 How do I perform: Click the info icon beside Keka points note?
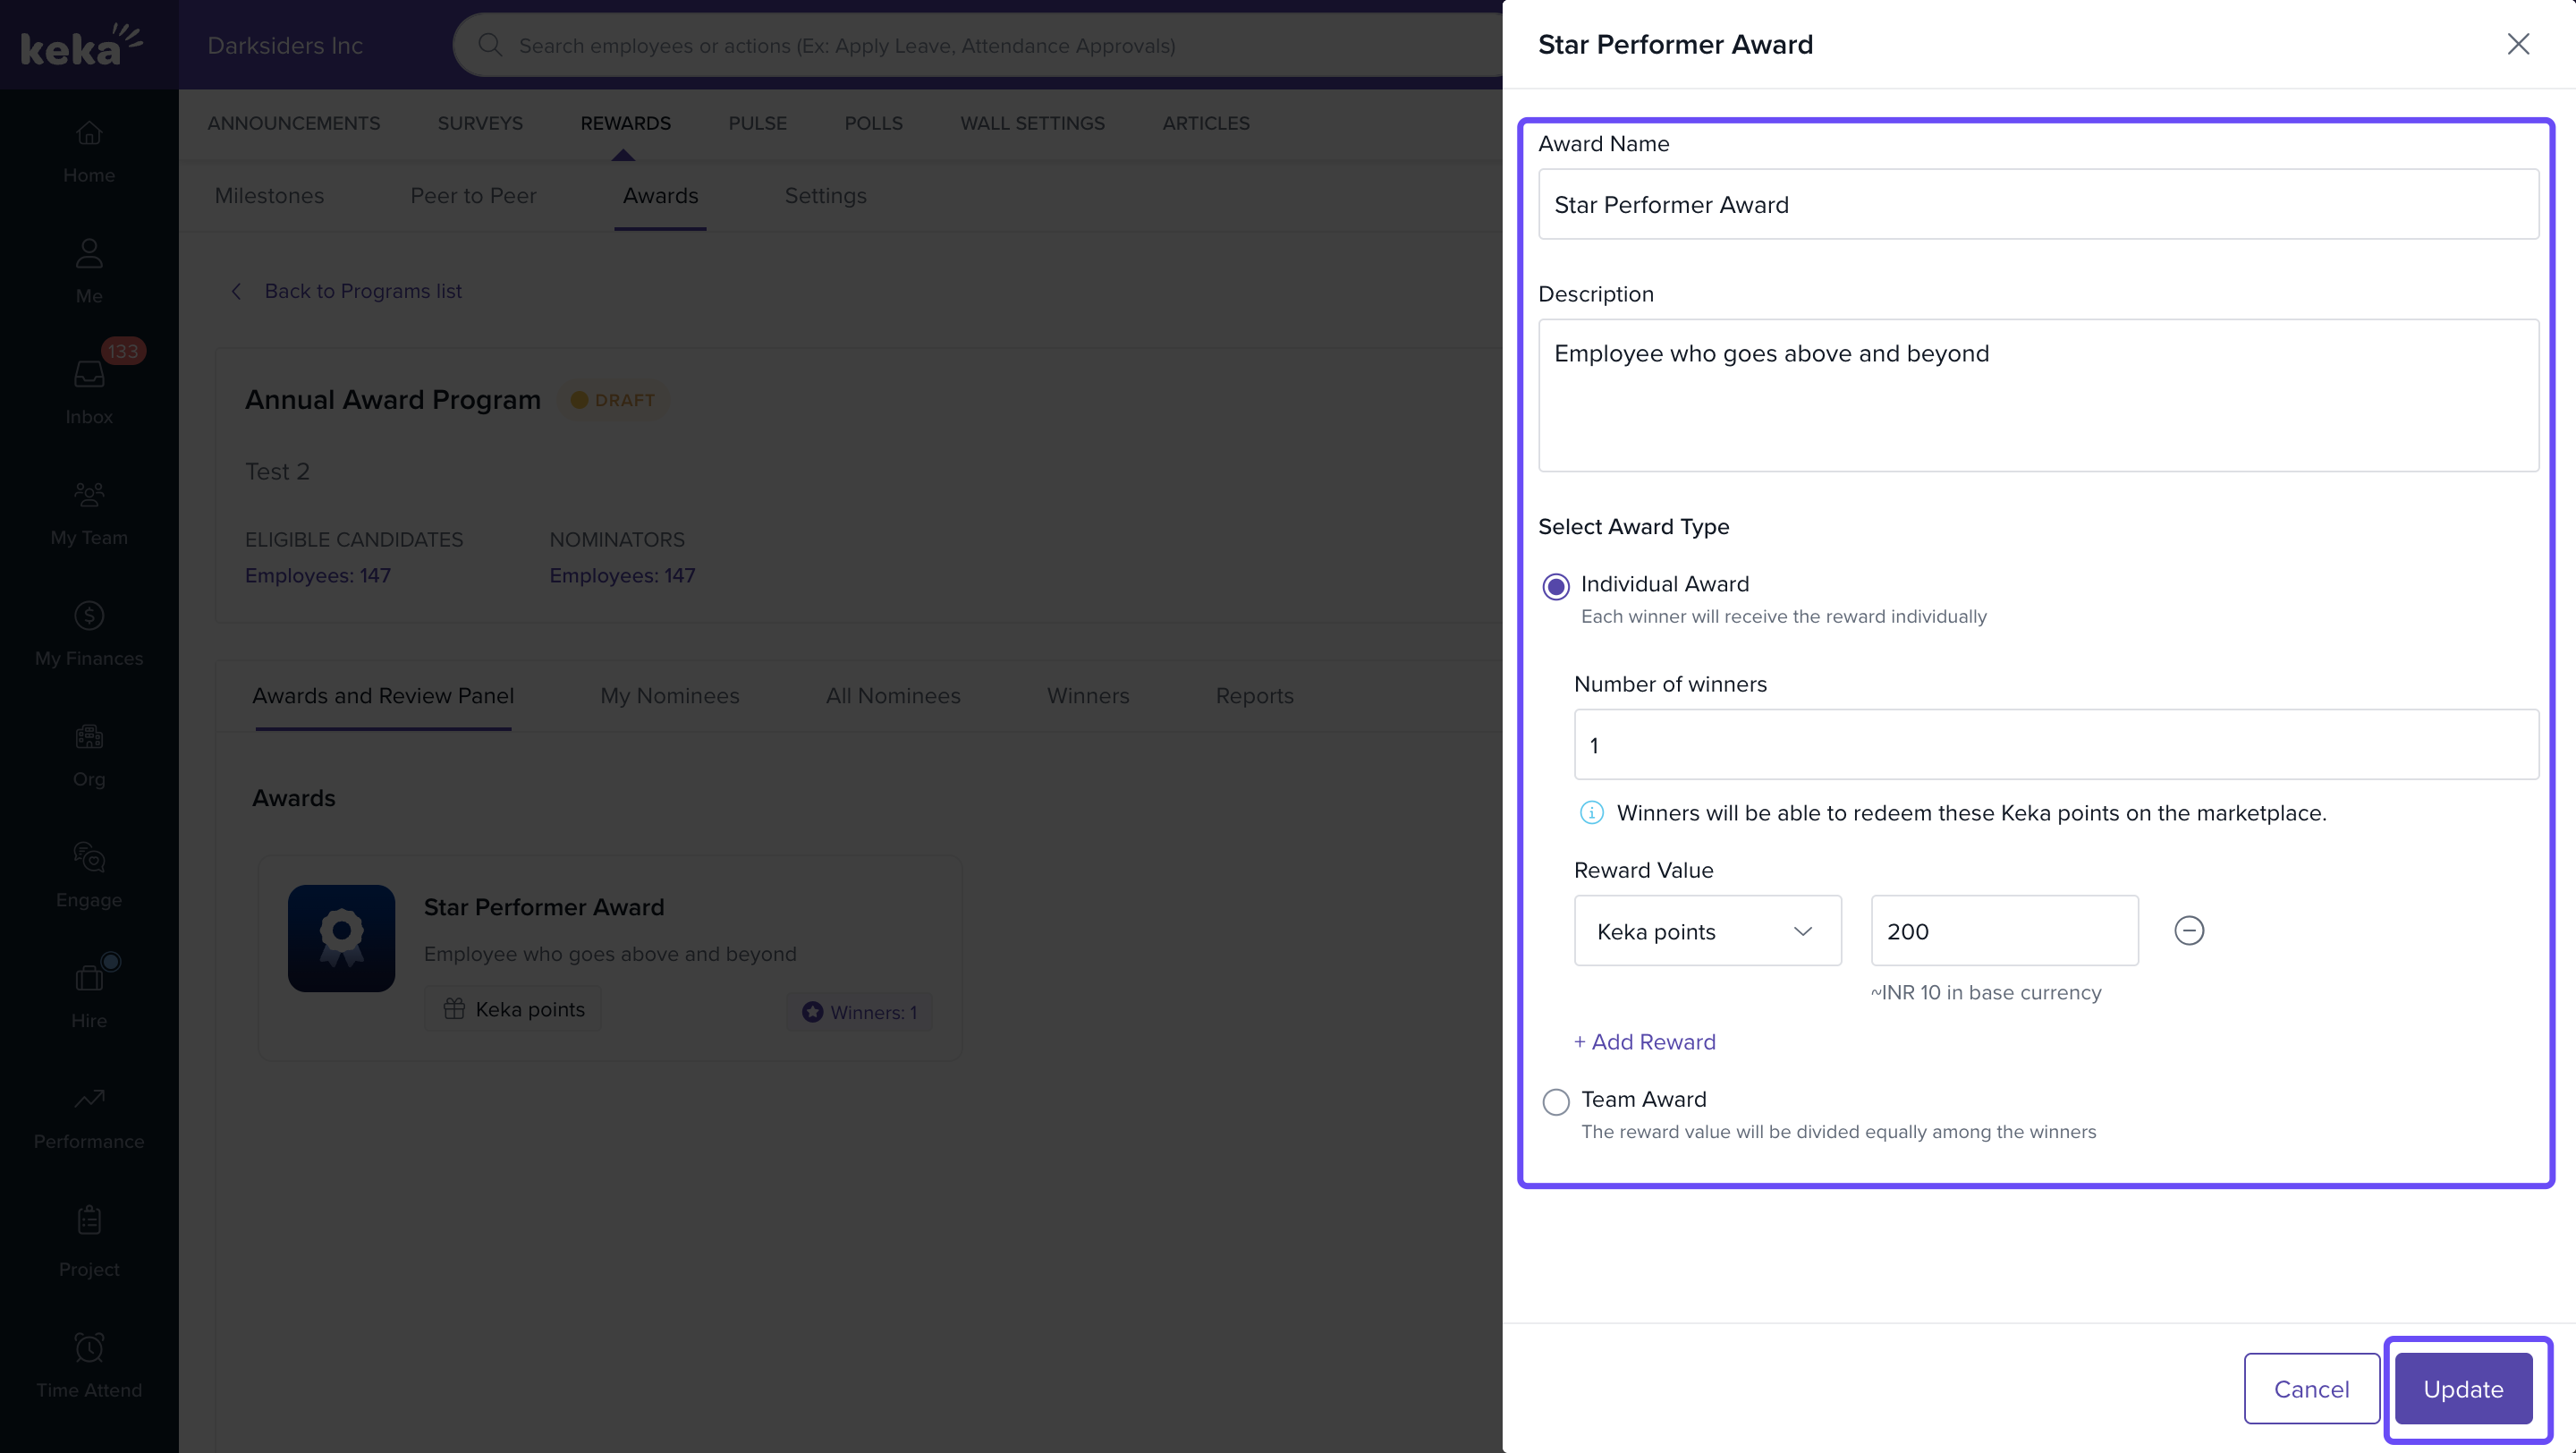coord(1591,812)
